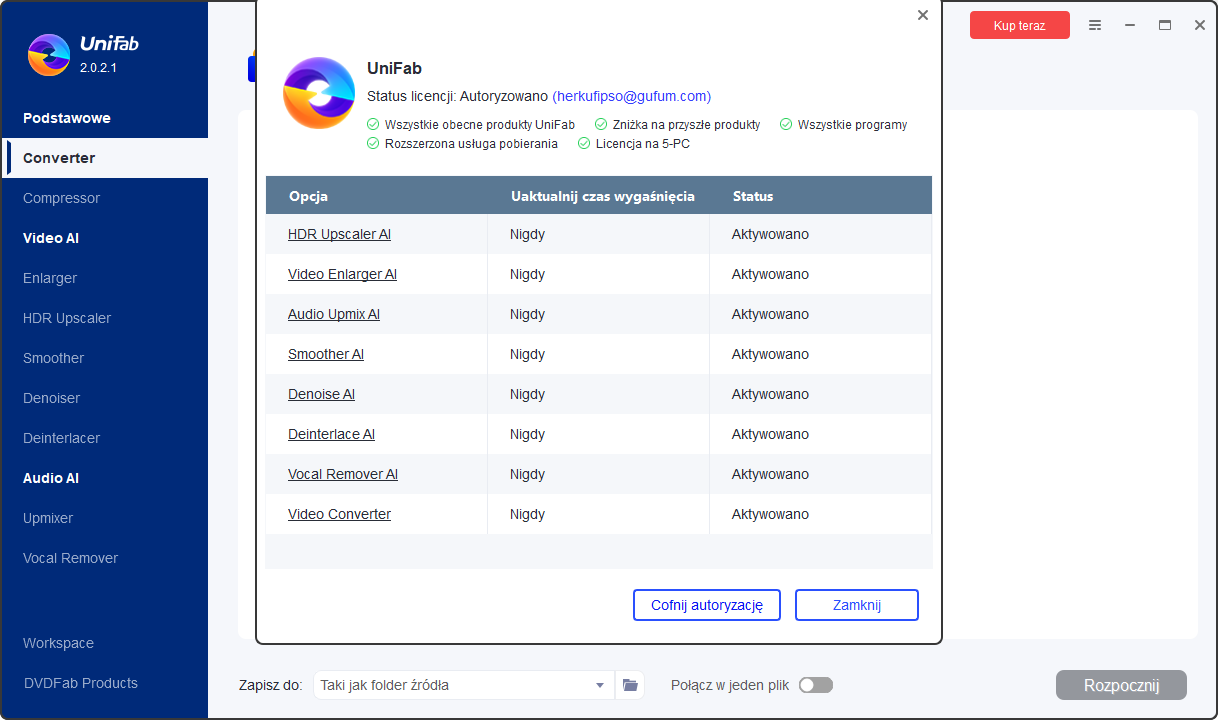Image resolution: width=1218 pixels, height=720 pixels.
Task: Click the Rozpocznij button
Action: coord(1121,685)
